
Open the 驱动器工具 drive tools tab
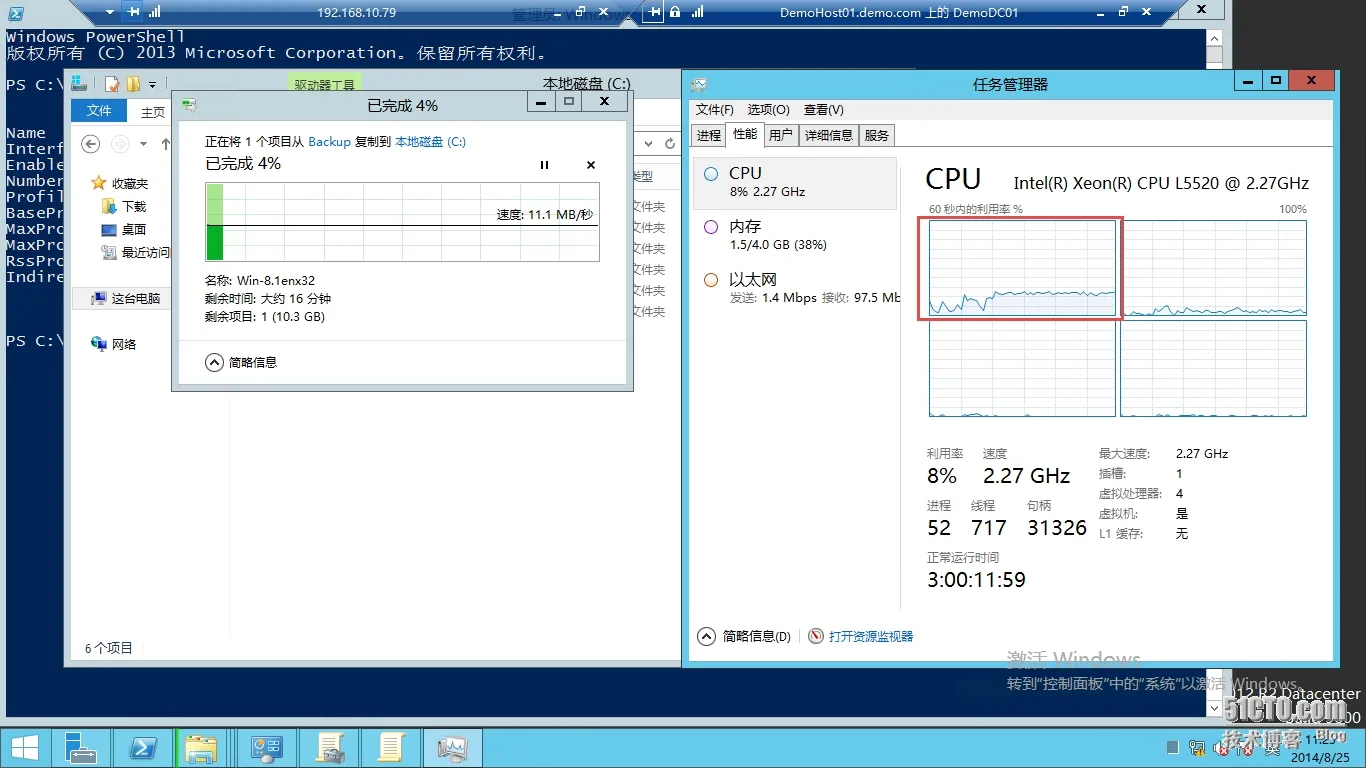click(324, 85)
